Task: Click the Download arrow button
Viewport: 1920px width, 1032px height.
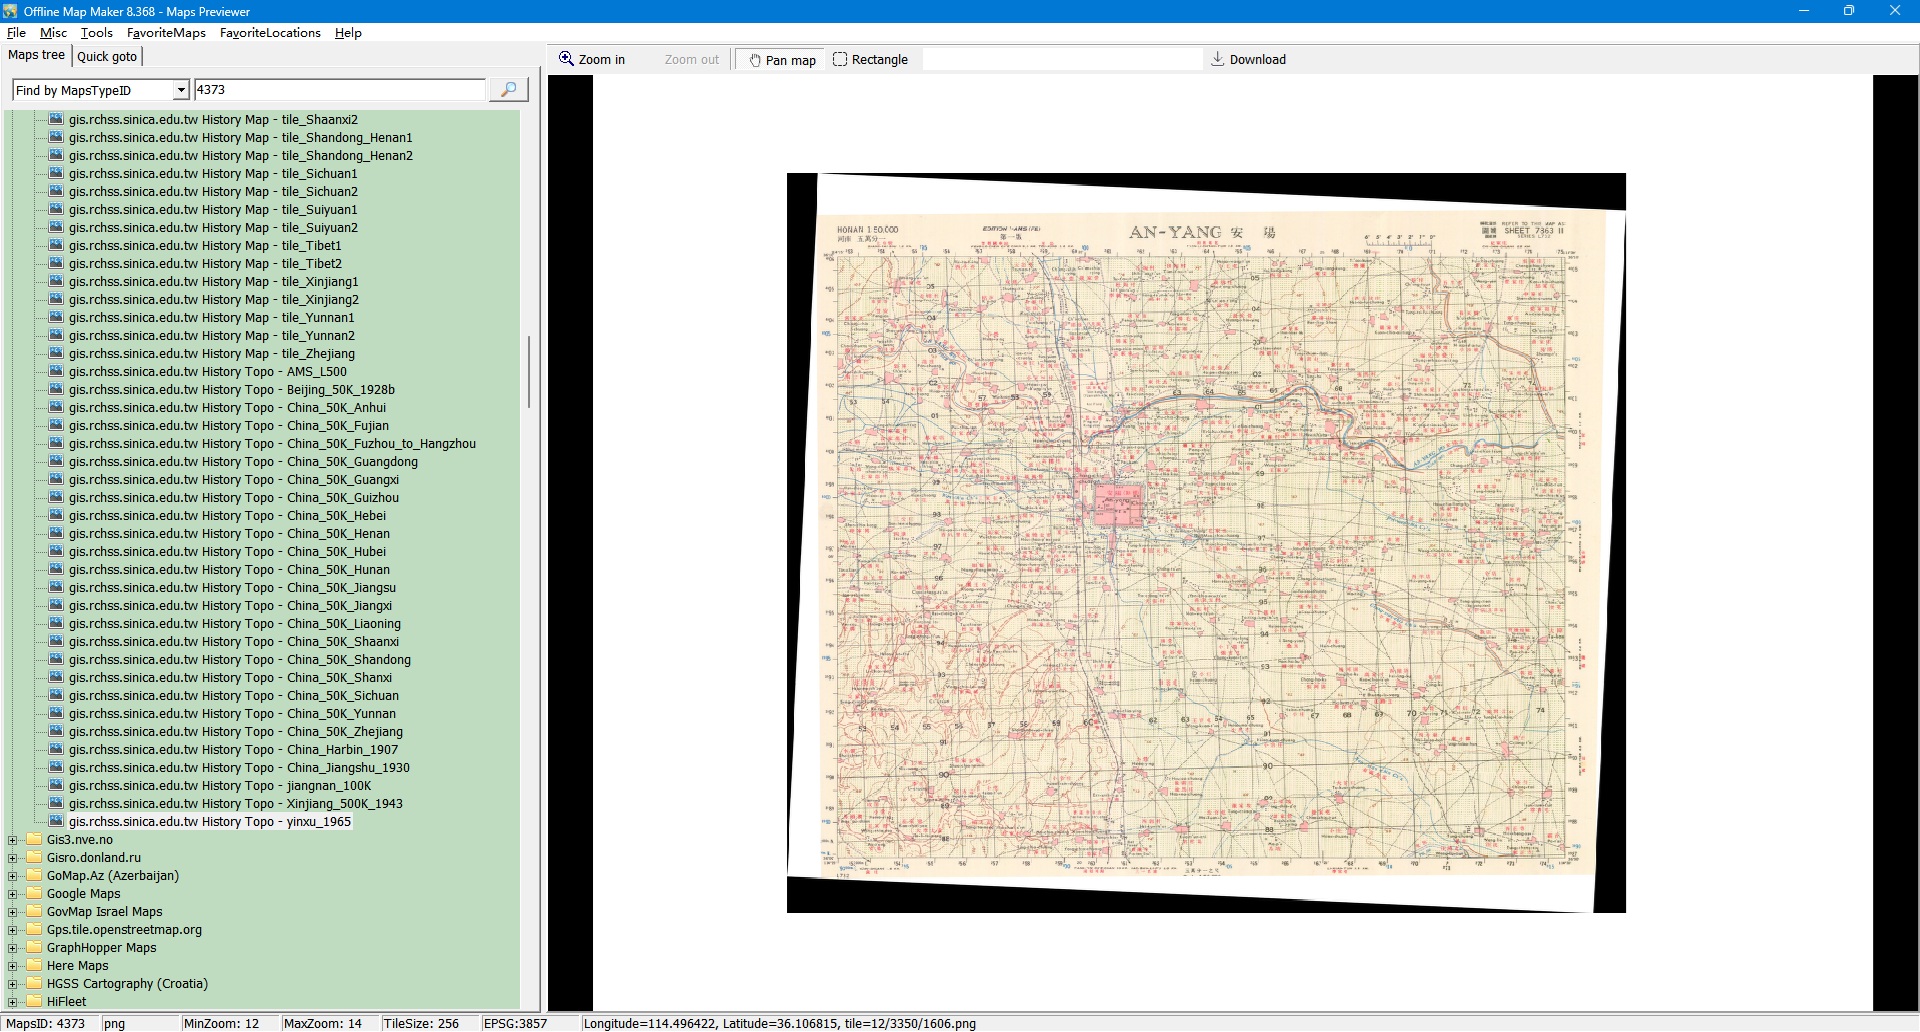Action: (x=1248, y=60)
